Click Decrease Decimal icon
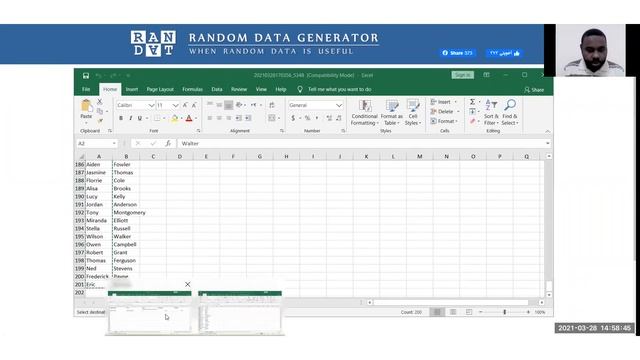Image resolution: width=640 pixels, height=360 pixels. coord(339,118)
